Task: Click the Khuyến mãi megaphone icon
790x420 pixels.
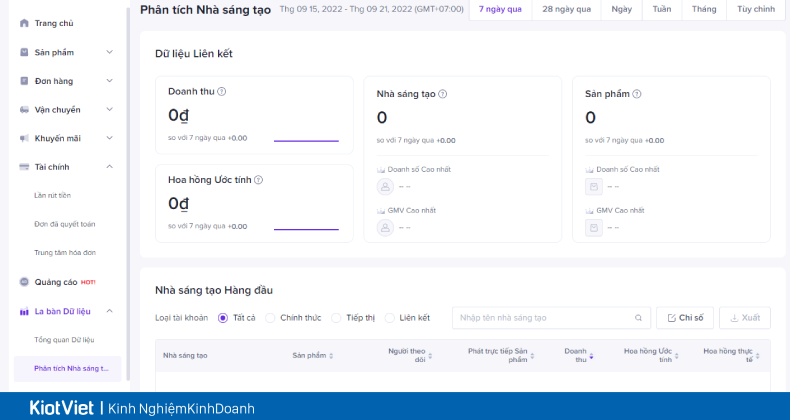Action: [25, 138]
